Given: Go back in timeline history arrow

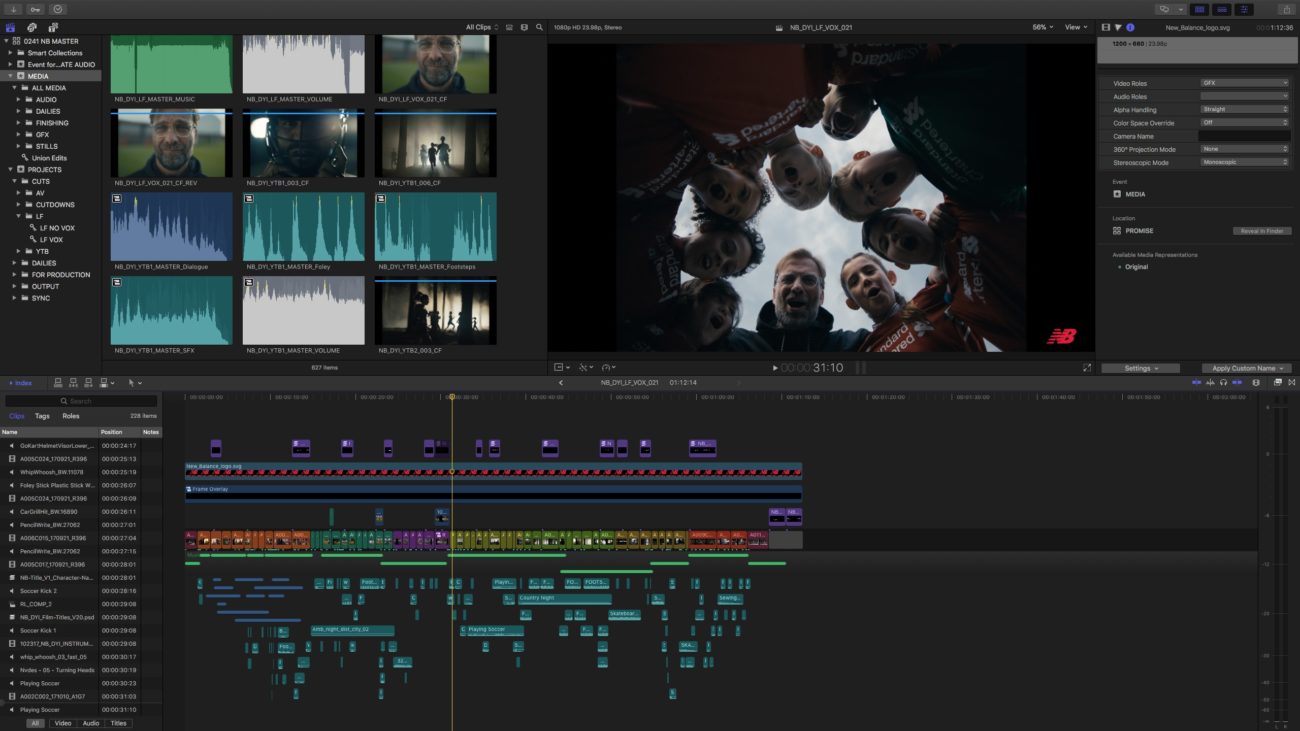Looking at the screenshot, I should pos(560,382).
